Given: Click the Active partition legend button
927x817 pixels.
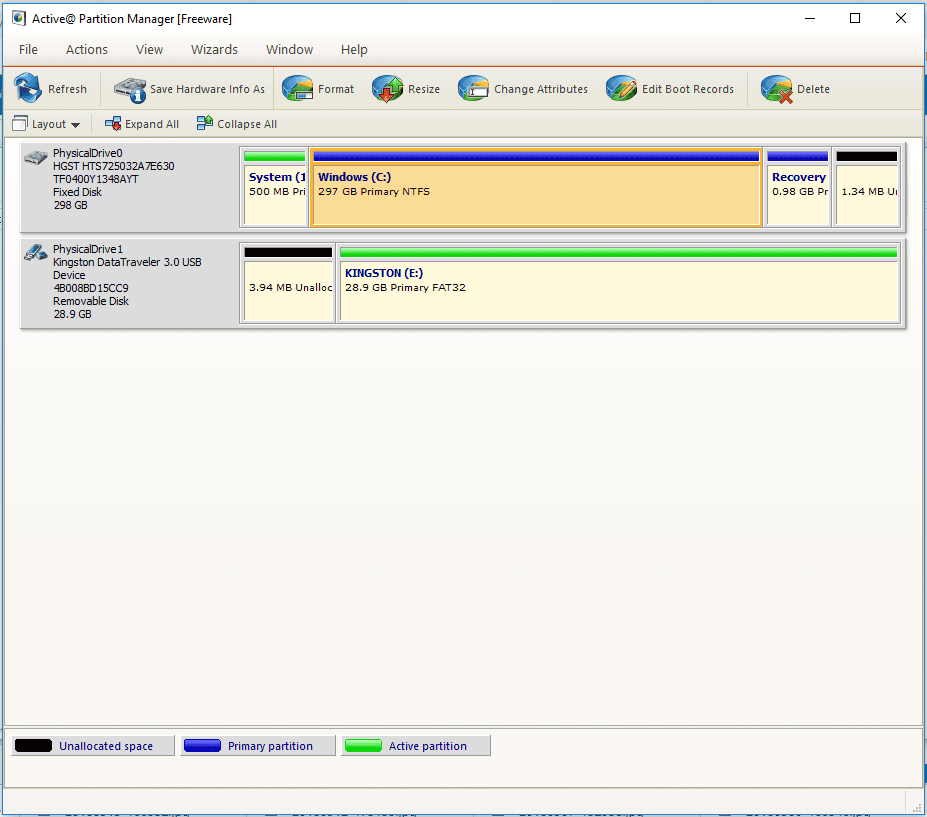Looking at the screenshot, I should pyautogui.click(x=416, y=746).
